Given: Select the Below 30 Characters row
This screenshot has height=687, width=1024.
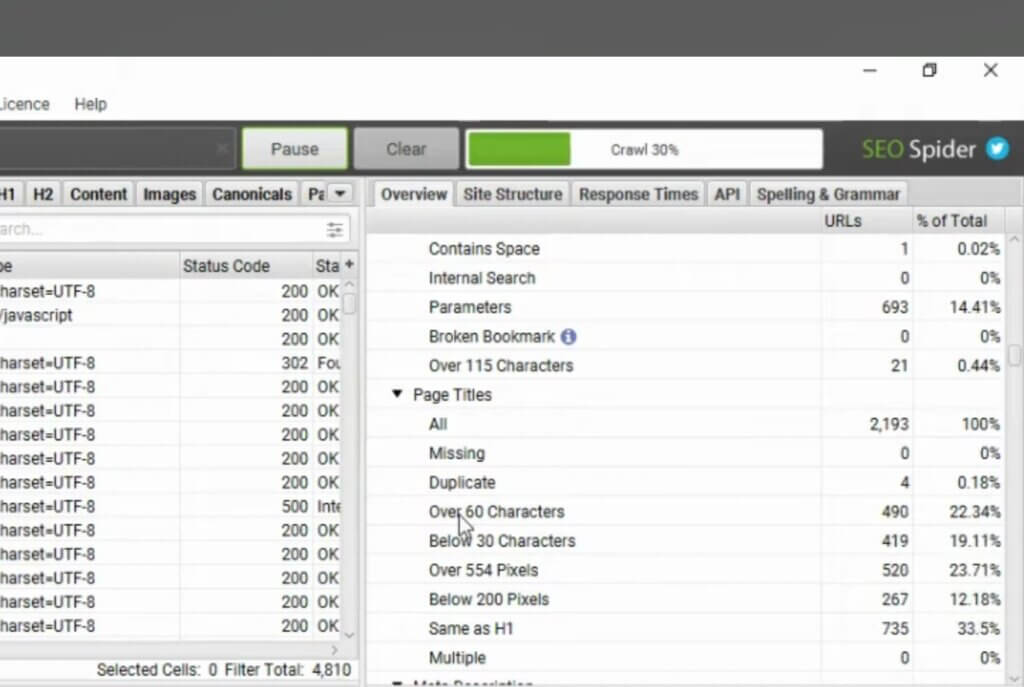Looking at the screenshot, I should point(684,541).
